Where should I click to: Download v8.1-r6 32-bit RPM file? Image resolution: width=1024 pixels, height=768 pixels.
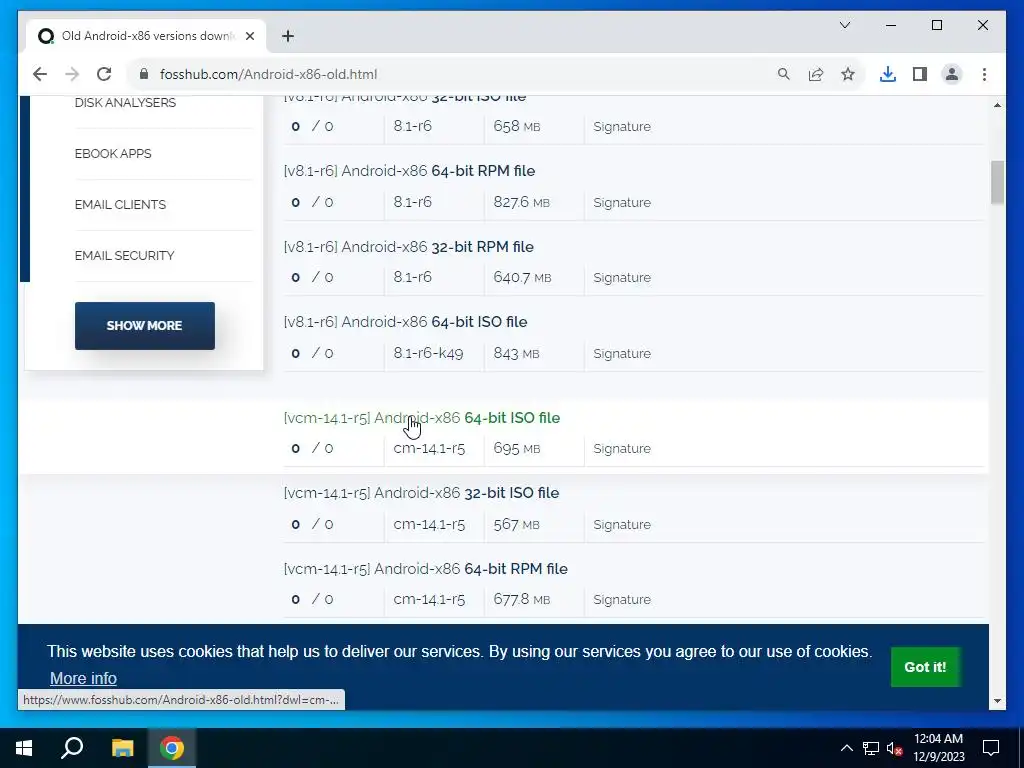409,247
